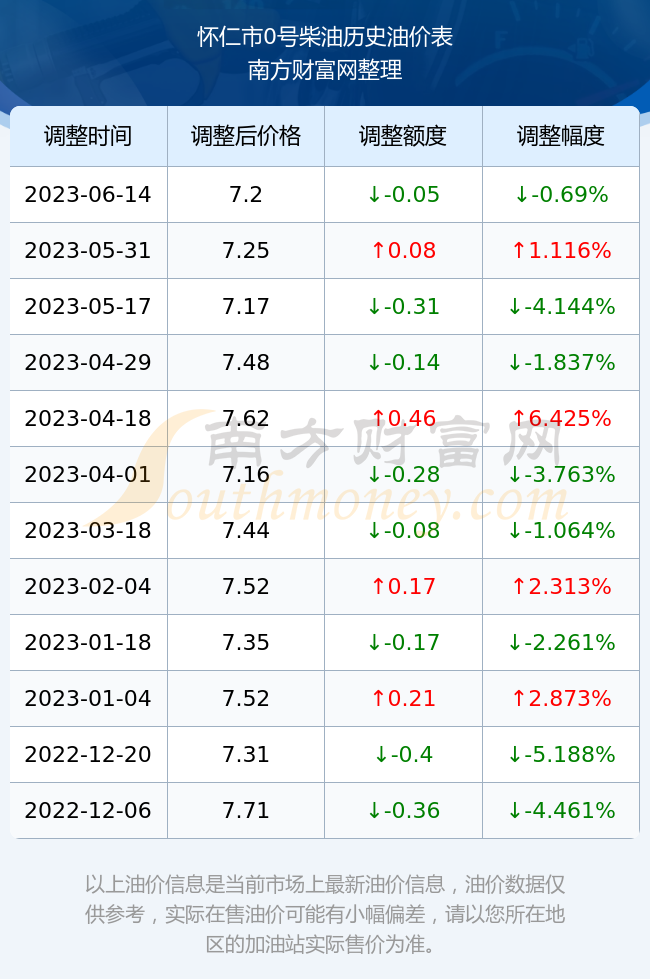Screen dimensions: 650x980
Task: Select the 调整额度 column header
Action: point(403,136)
